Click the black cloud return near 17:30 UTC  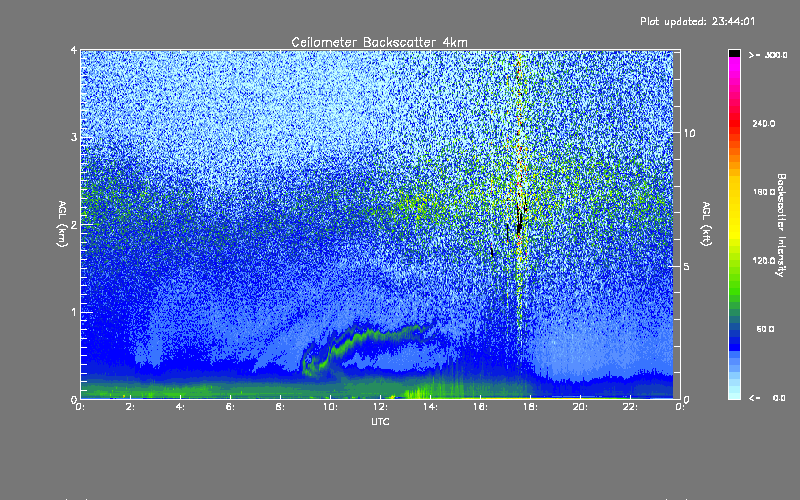click(x=519, y=222)
